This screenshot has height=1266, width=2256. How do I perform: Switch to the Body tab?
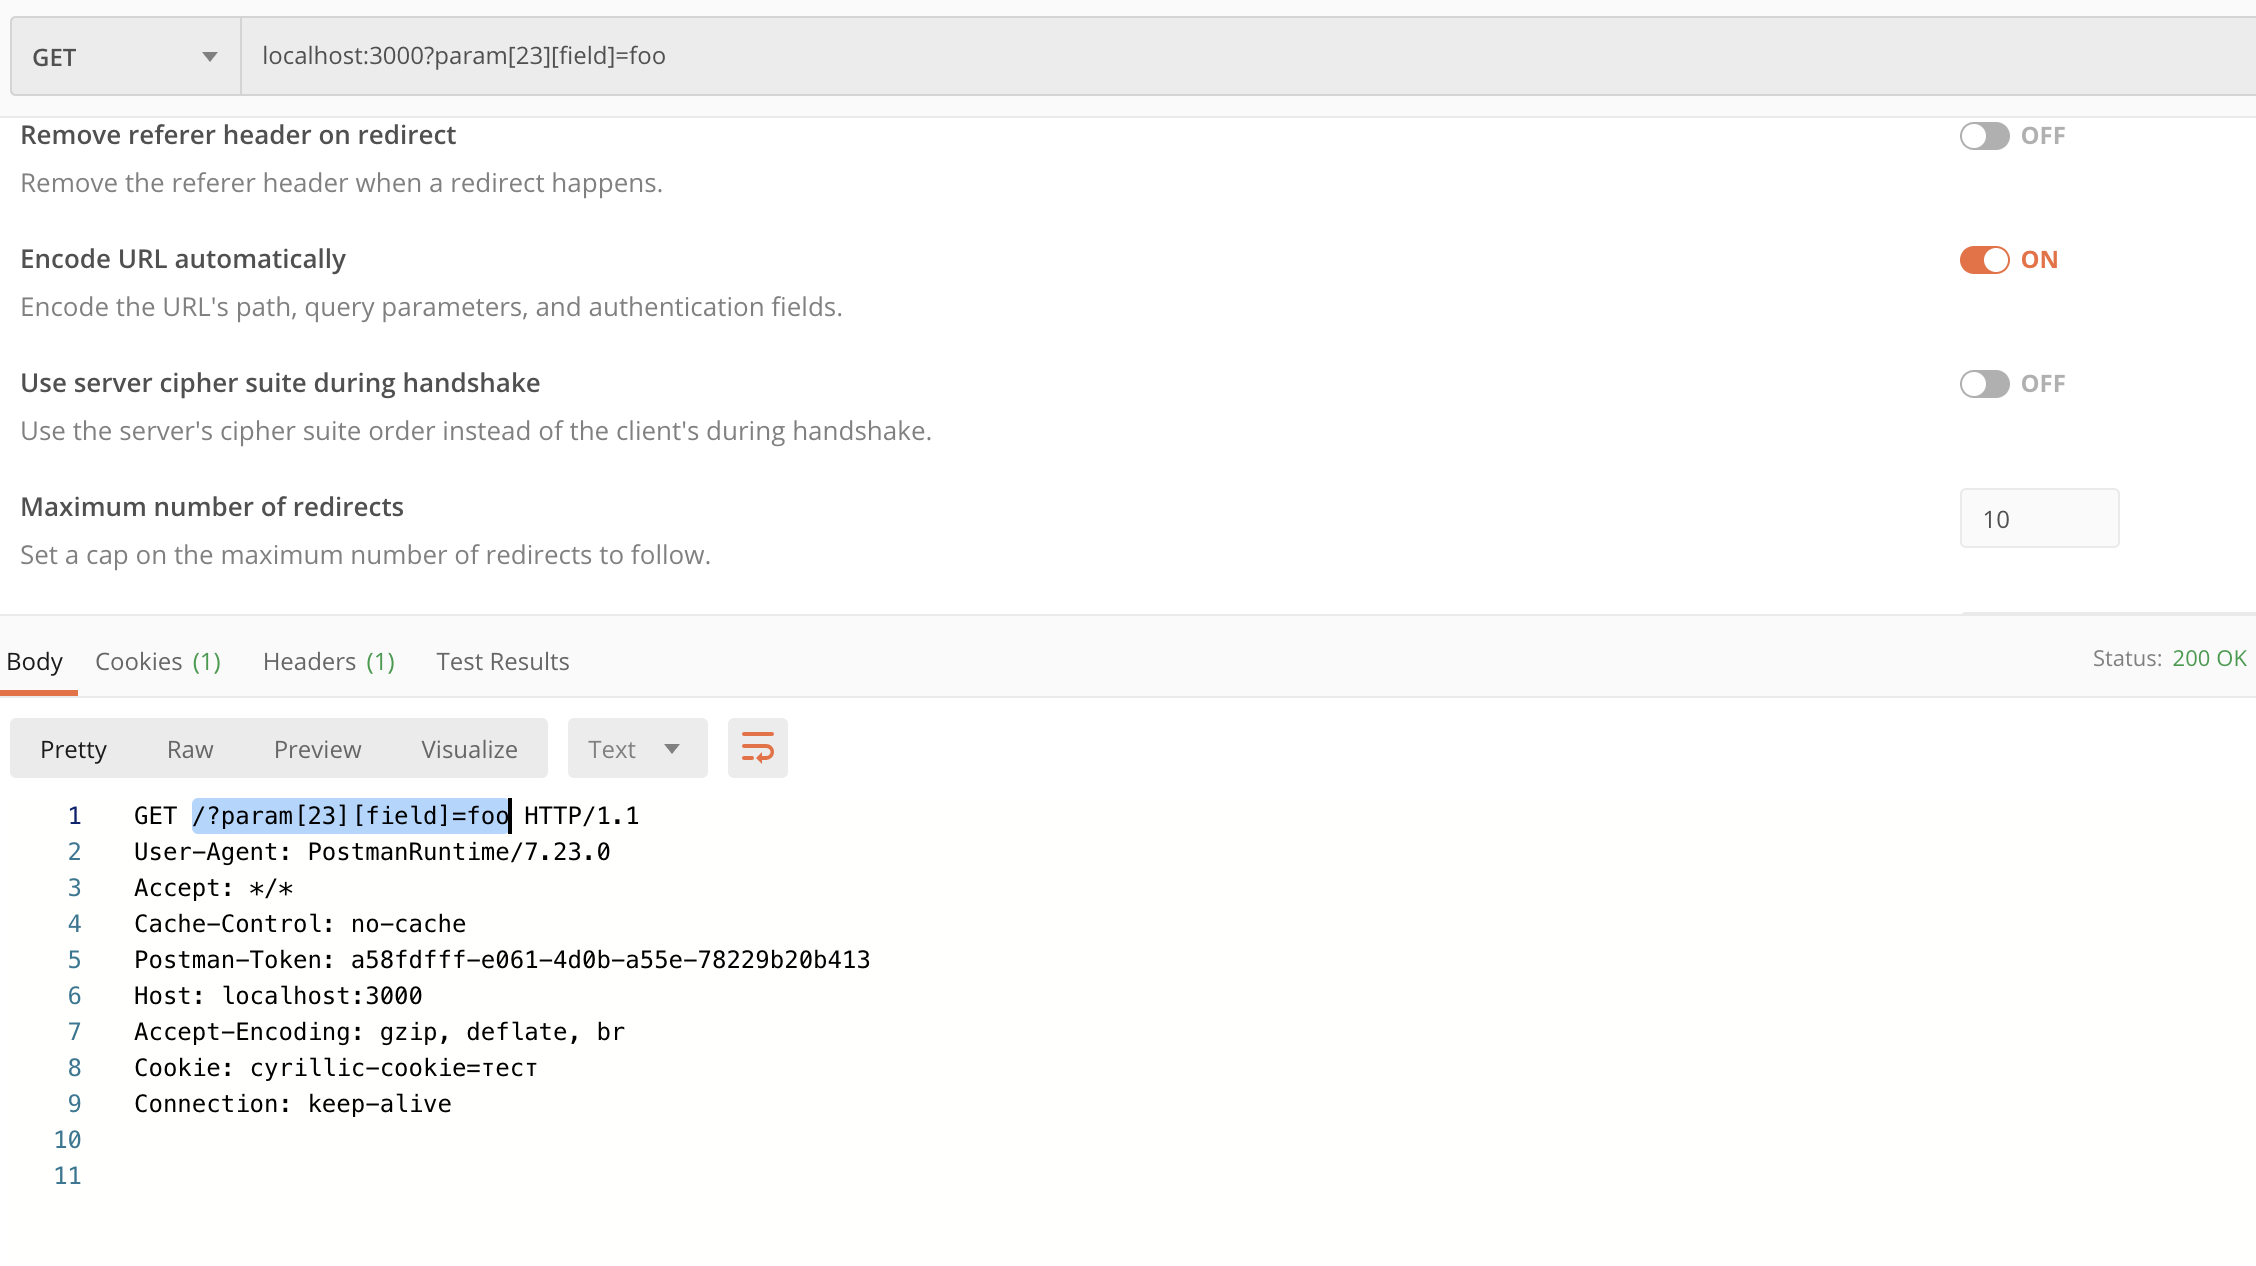pyautogui.click(x=35, y=661)
